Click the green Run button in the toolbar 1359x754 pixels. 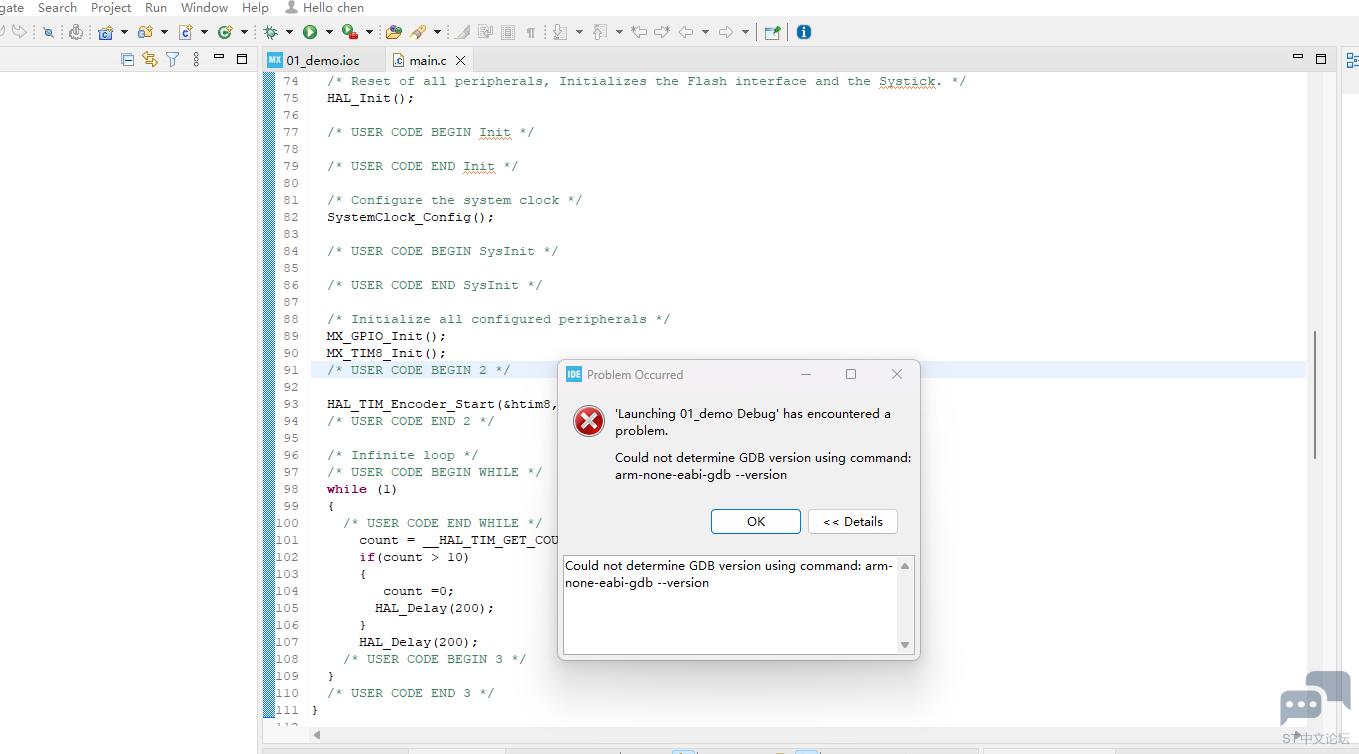point(310,32)
